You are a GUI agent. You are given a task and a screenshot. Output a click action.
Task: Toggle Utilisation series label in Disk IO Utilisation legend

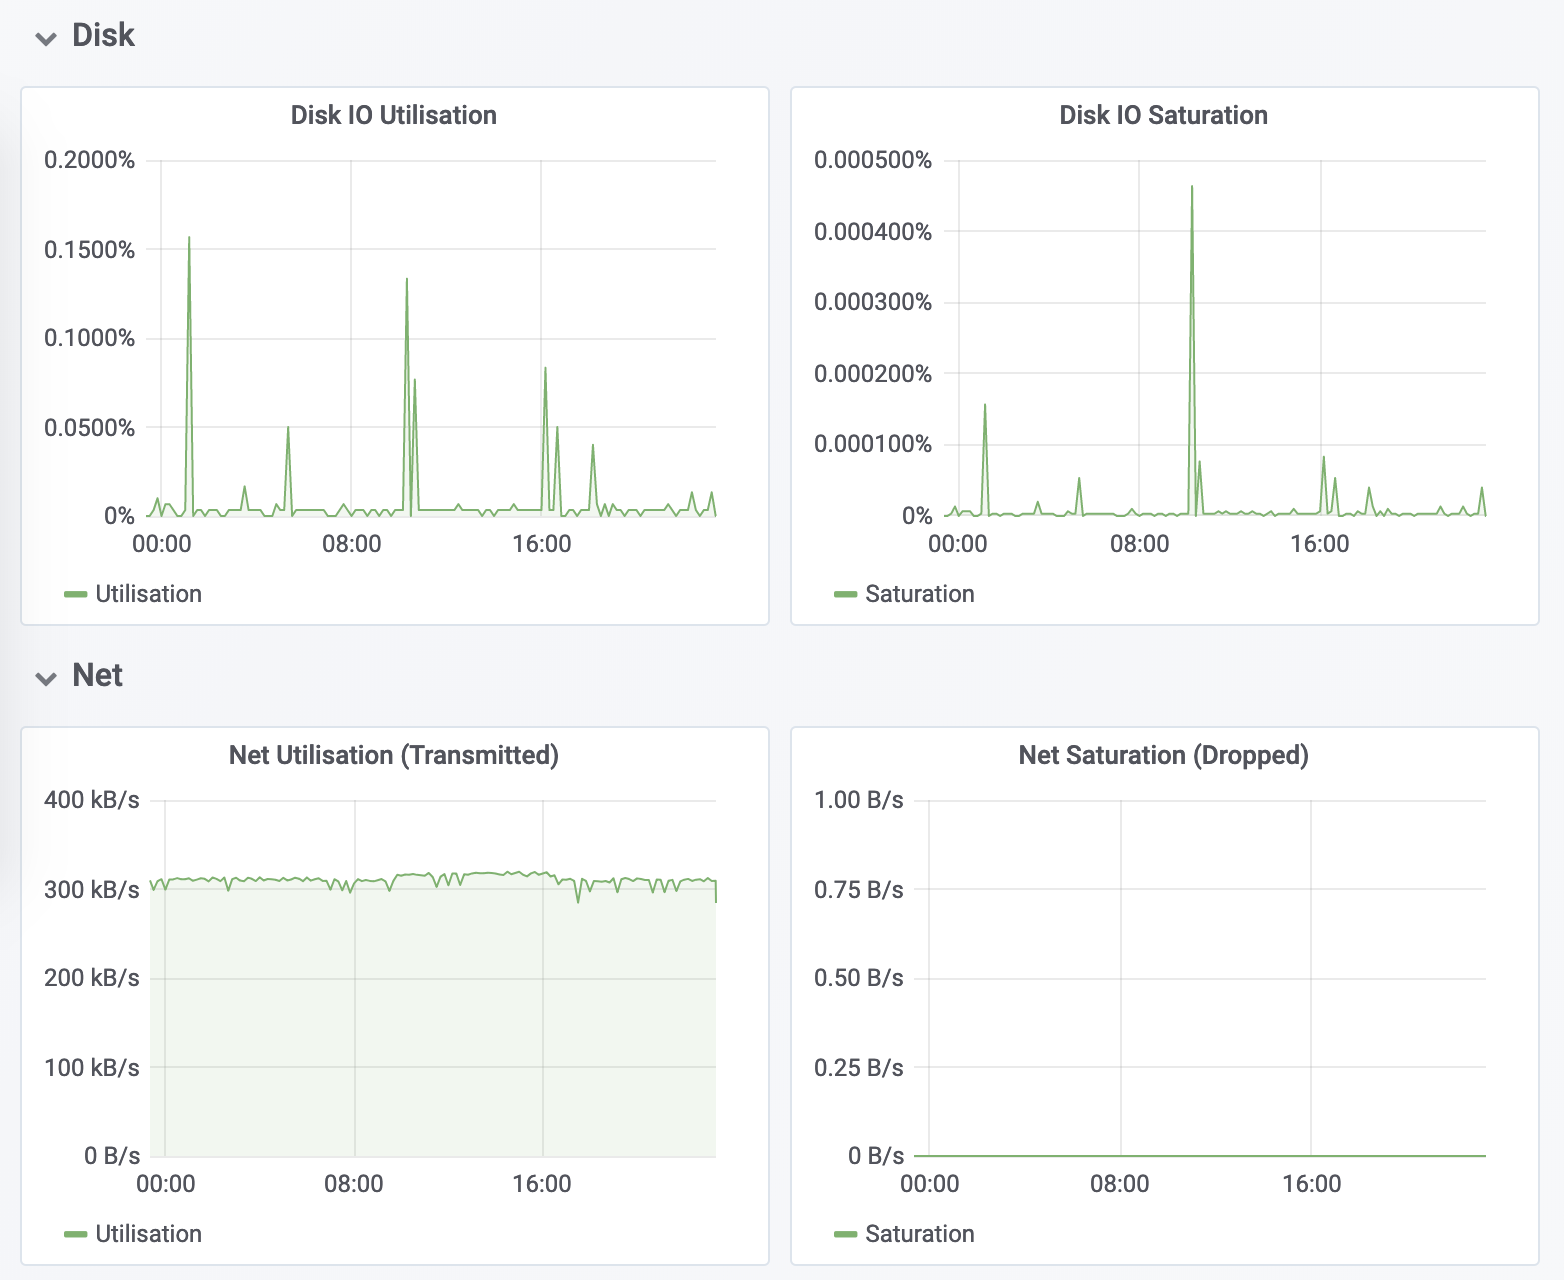pyautogui.click(x=148, y=594)
